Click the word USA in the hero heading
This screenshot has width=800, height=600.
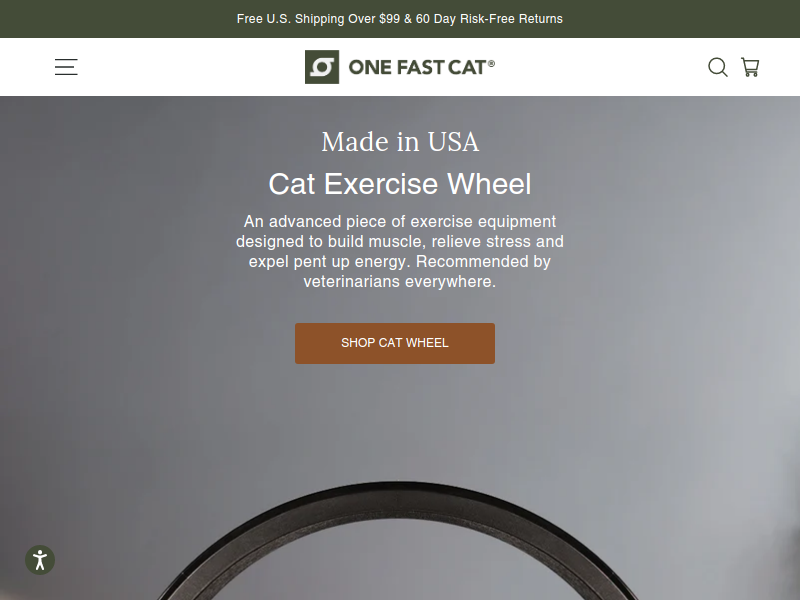pyautogui.click(x=454, y=141)
